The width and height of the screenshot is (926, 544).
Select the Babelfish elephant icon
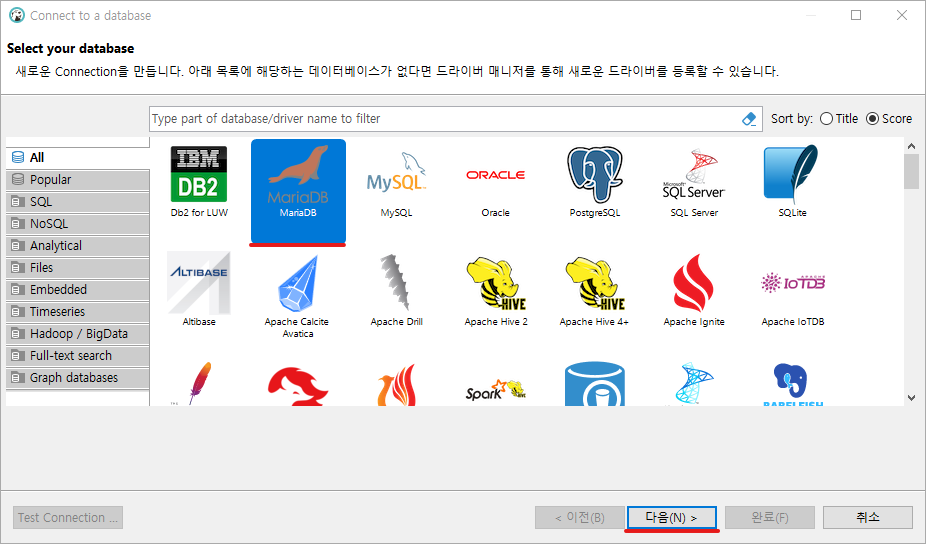point(793,384)
